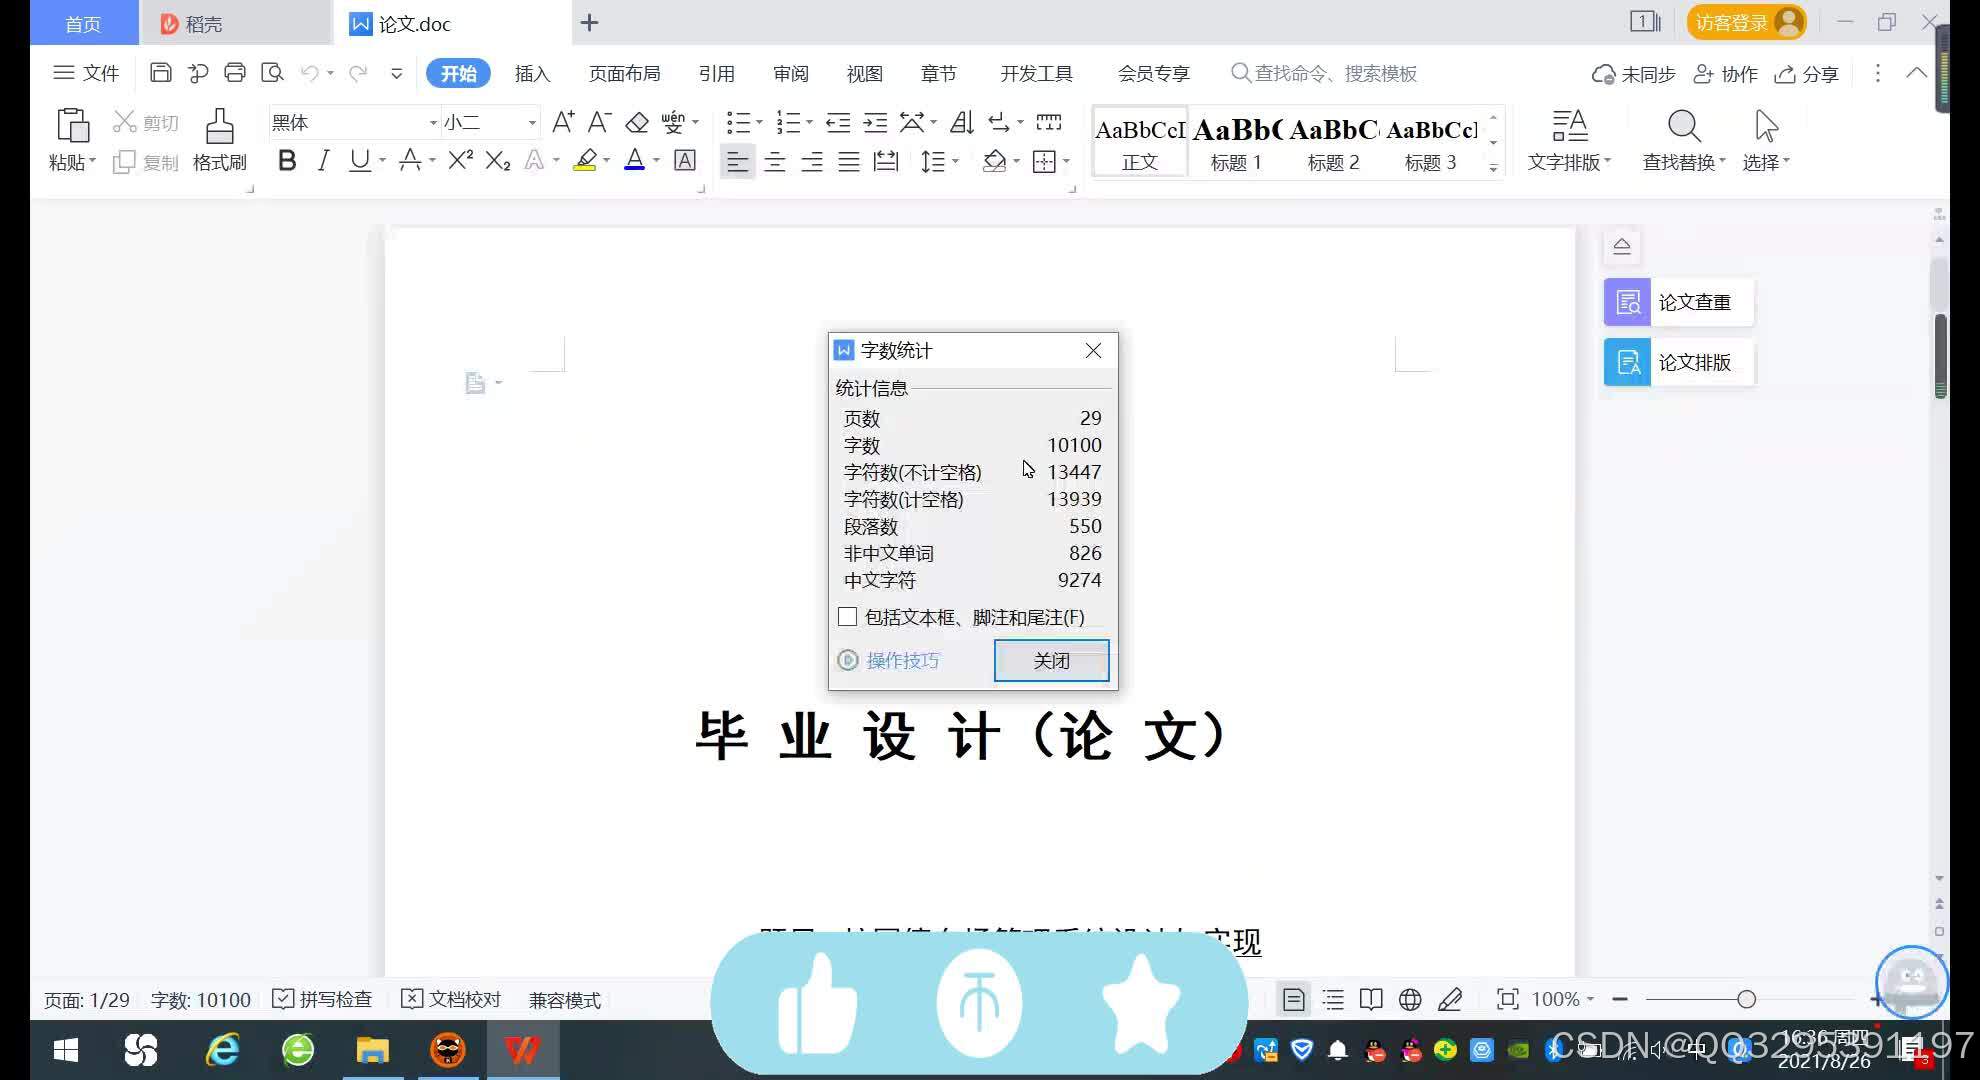The image size is (1980, 1080).
Task: Expand the font size 小二 dropdown
Action: [532, 122]
